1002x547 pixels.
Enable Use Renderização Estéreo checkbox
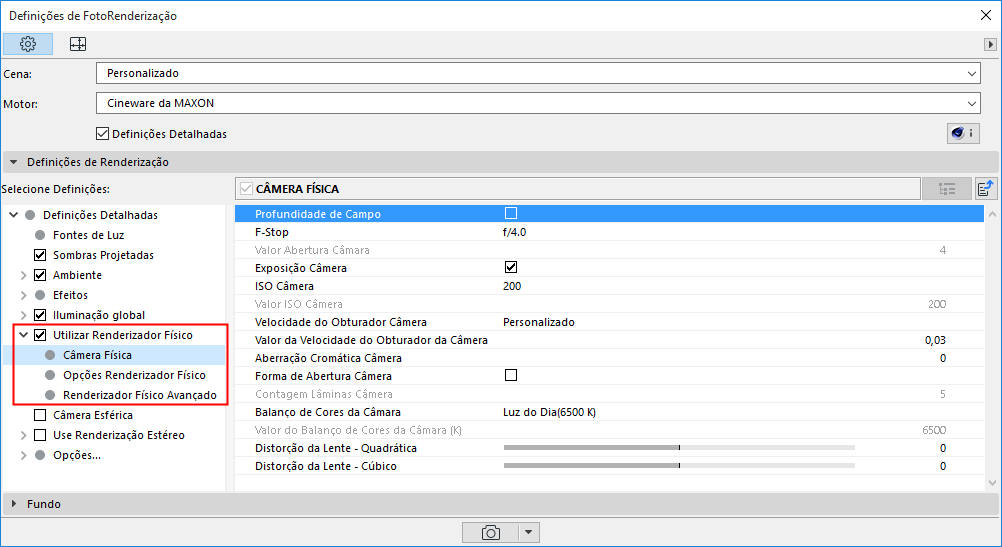click(x=40, y=435)
